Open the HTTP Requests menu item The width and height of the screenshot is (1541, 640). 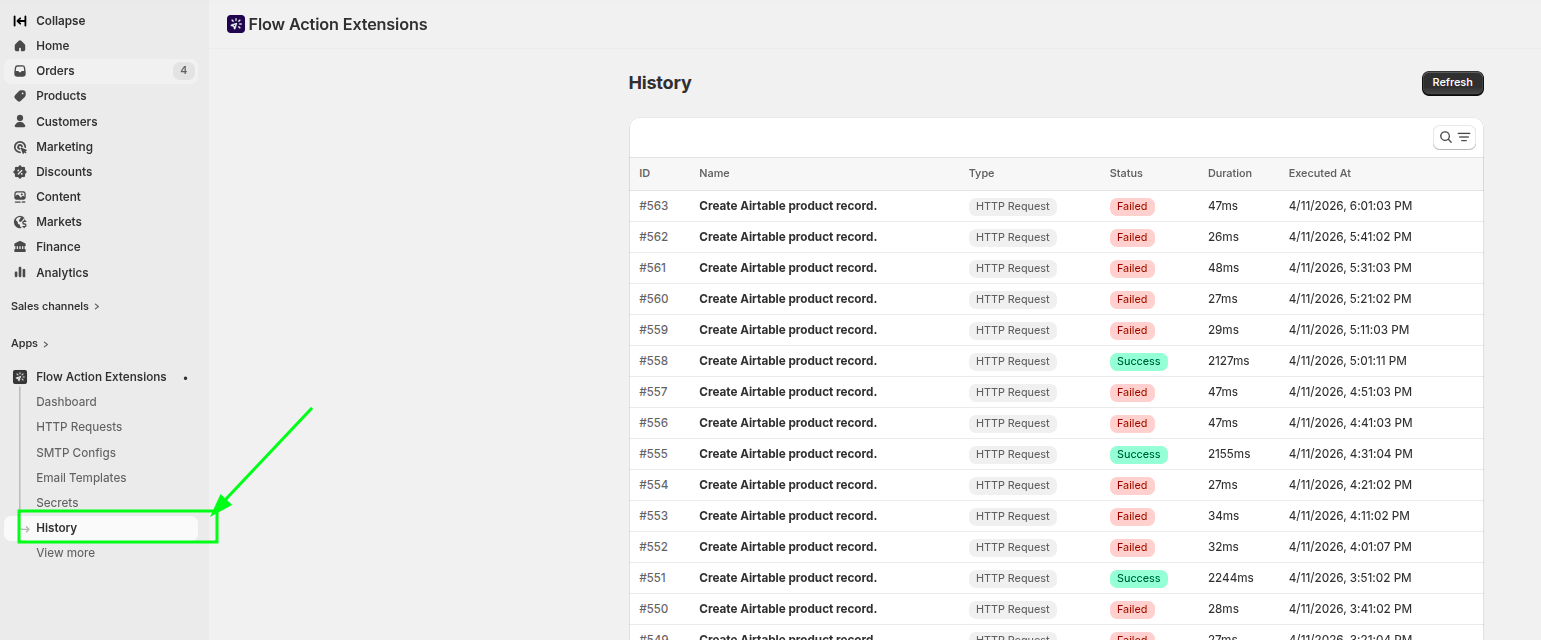[x=79, y=427]
